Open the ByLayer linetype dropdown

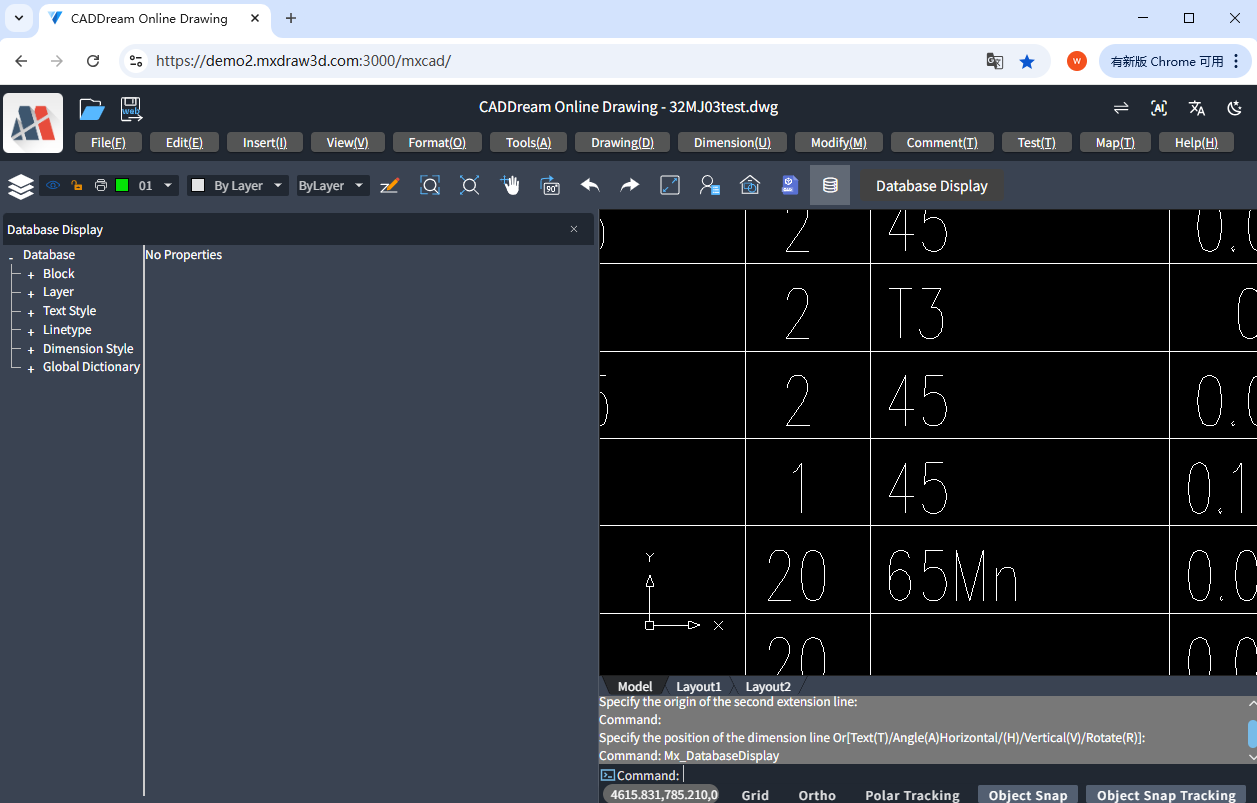pos(333,185)
